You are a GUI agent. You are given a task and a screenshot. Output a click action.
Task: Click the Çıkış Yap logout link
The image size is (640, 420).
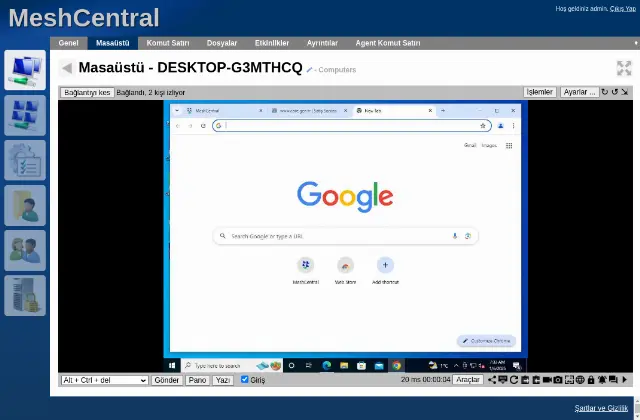point(623,9)
